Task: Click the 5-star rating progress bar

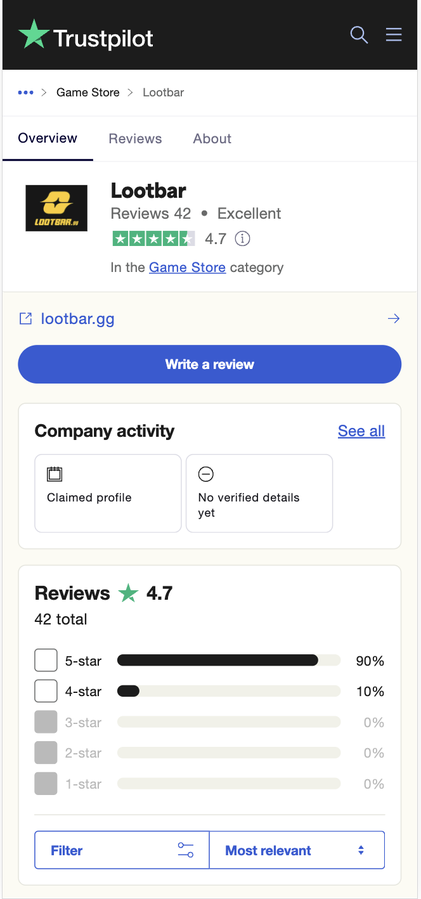Action: 229,660
